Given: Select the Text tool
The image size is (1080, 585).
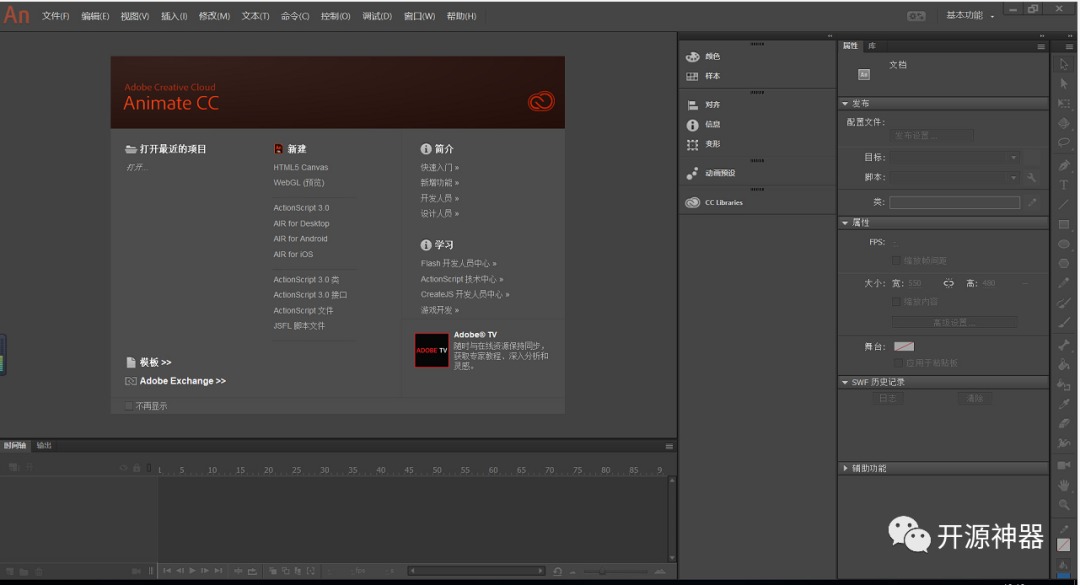Looking at the screenshot, I should tap(1064, 185).
